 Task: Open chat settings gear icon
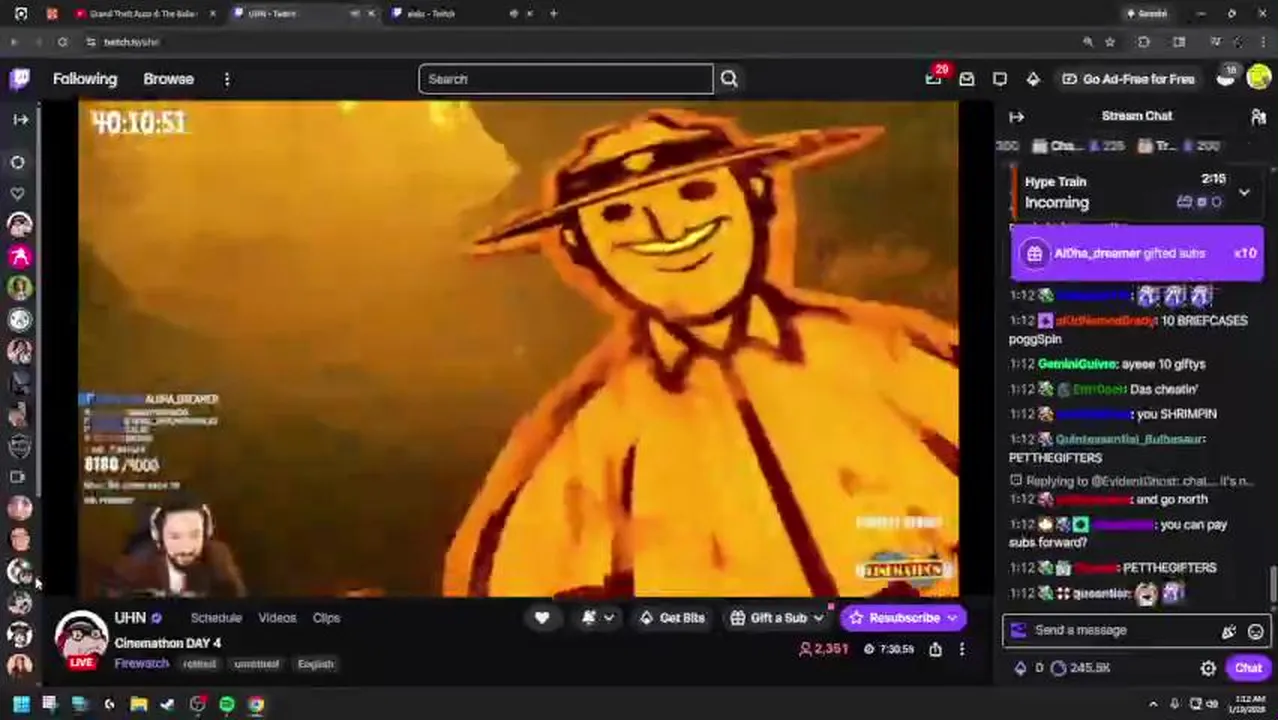(1208, 668)
